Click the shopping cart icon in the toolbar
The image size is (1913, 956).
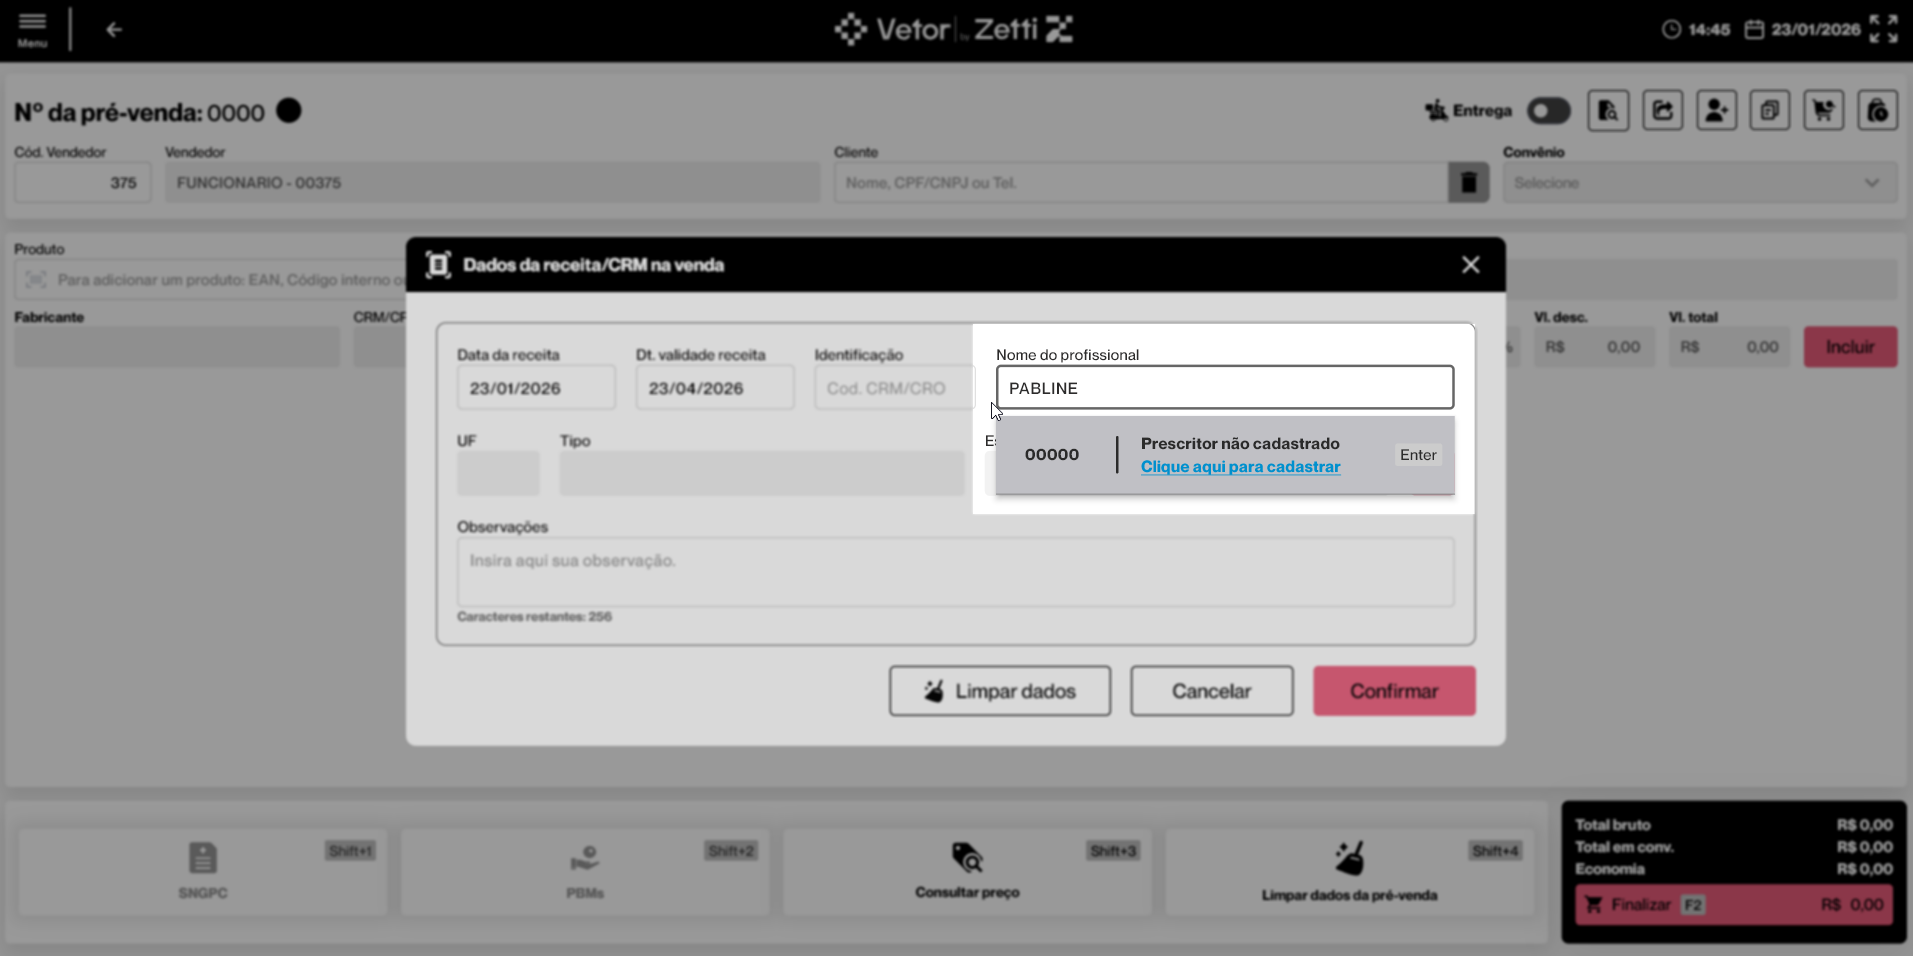pos(1824,111)
